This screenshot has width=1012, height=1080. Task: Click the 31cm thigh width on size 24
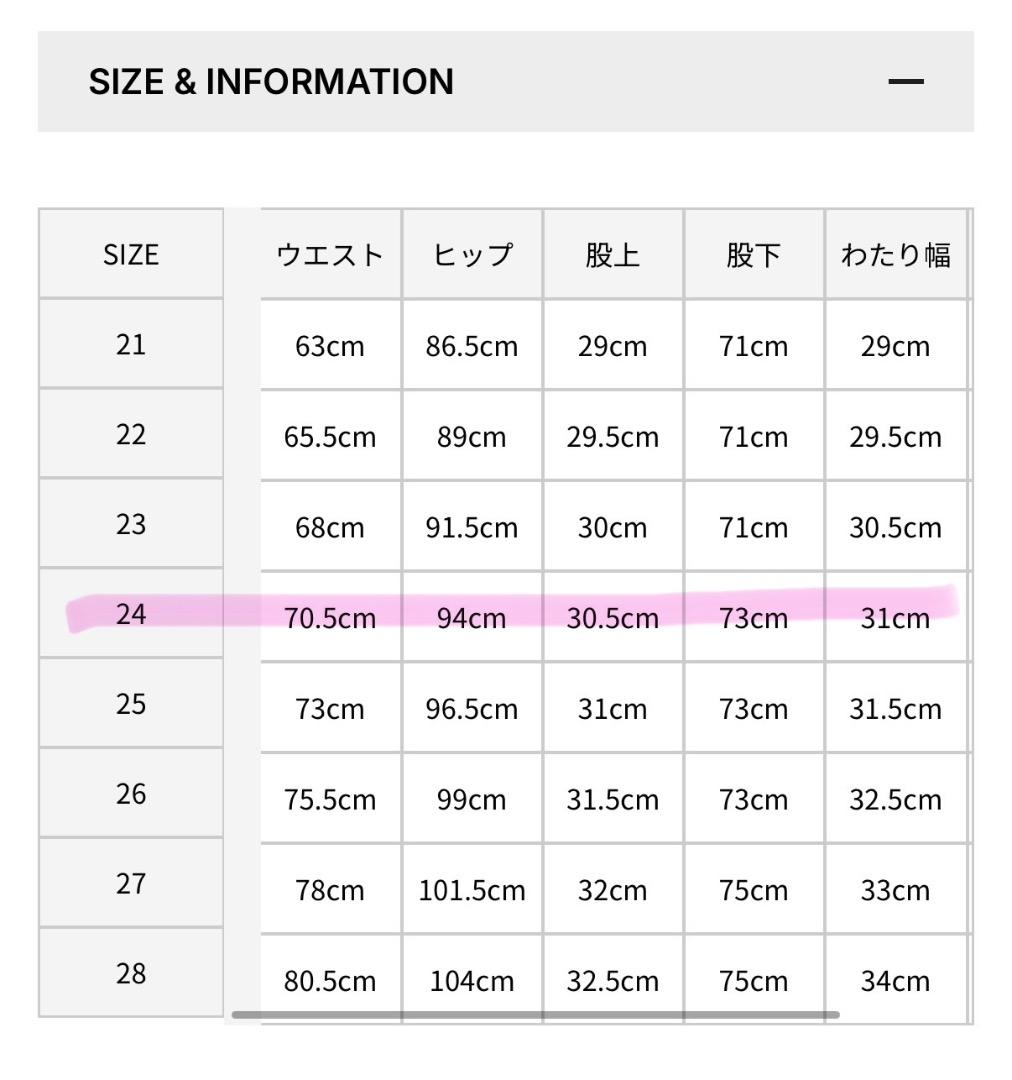[895, 618]
